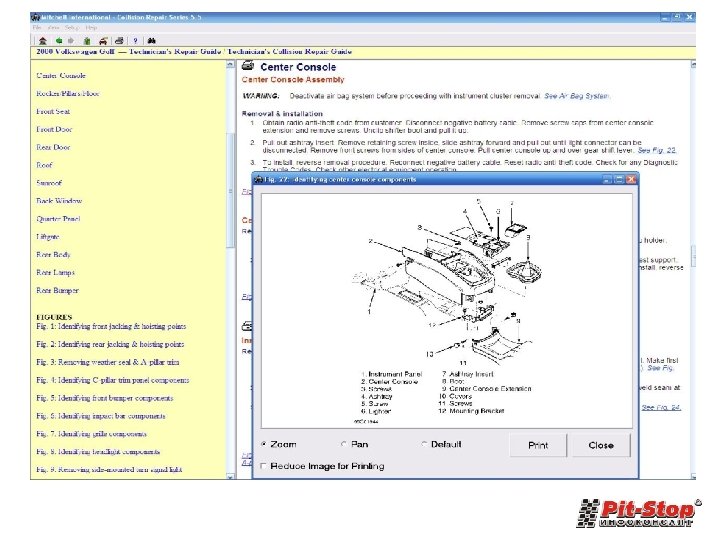Viewport: 720px width, 540px height.
Task: Click the Center Console Assembly heading
Action: [x=293, y=79]
